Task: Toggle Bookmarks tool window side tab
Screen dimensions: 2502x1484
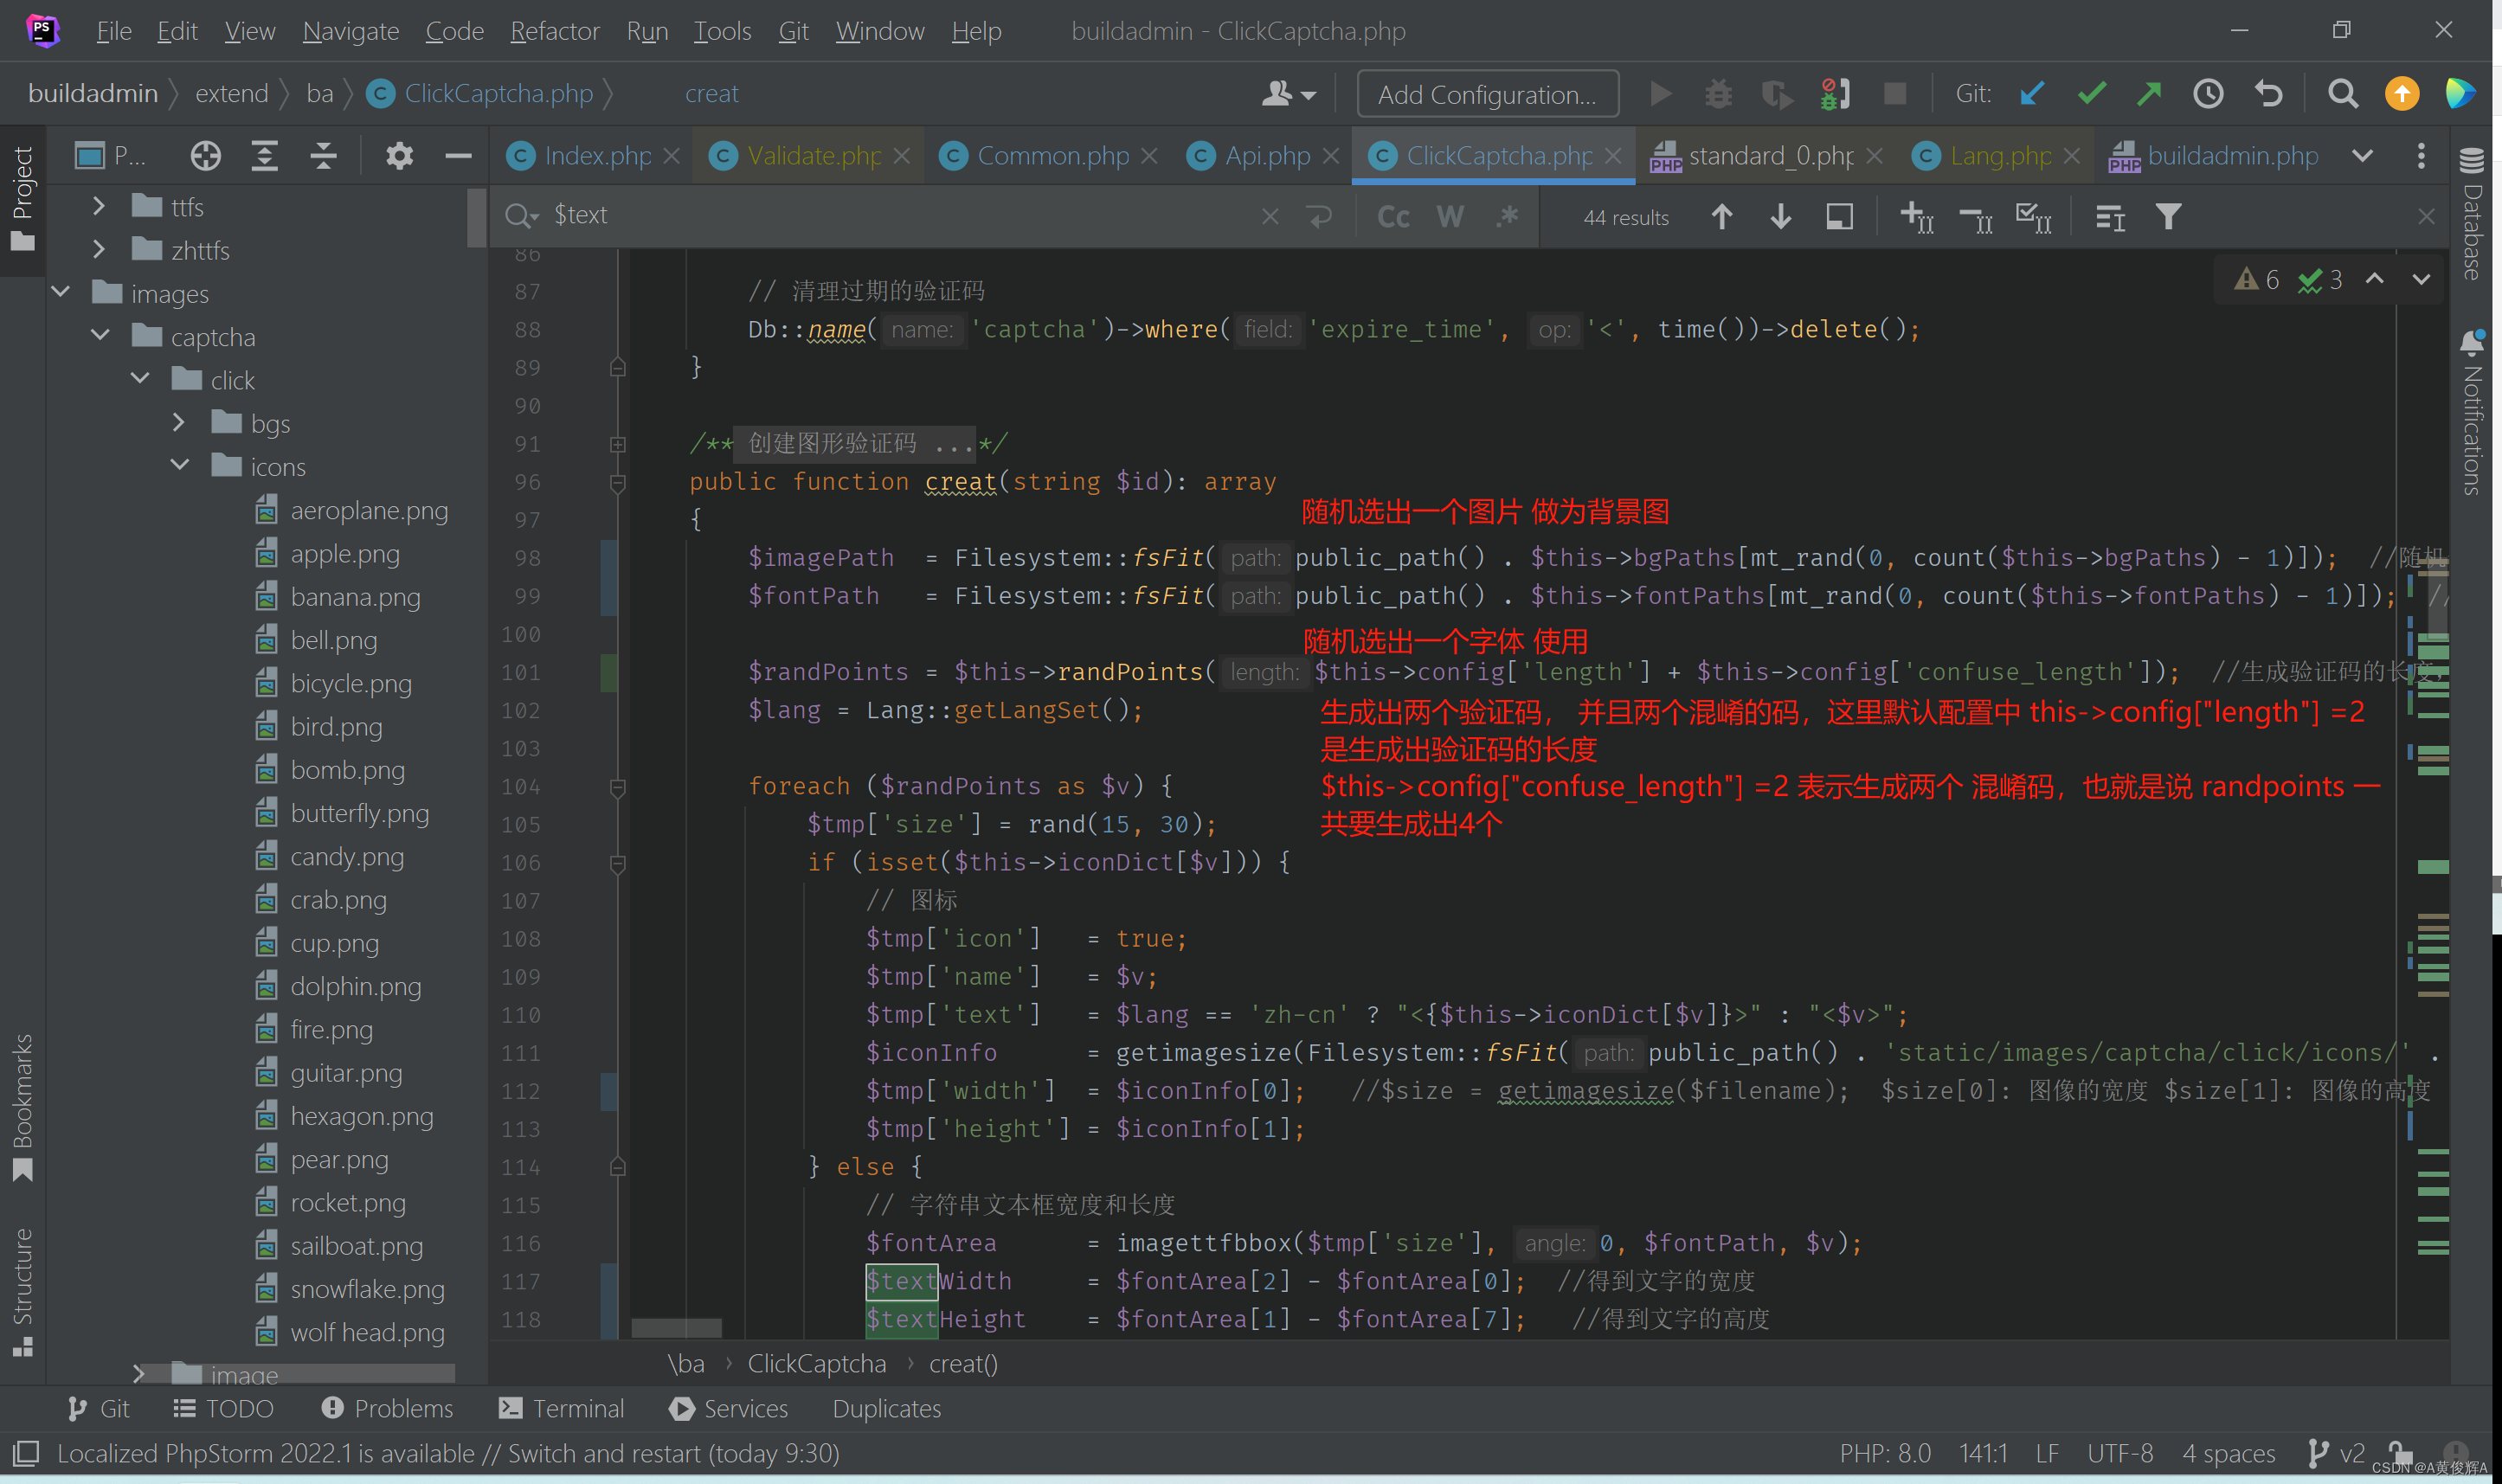Action: 22,1108
